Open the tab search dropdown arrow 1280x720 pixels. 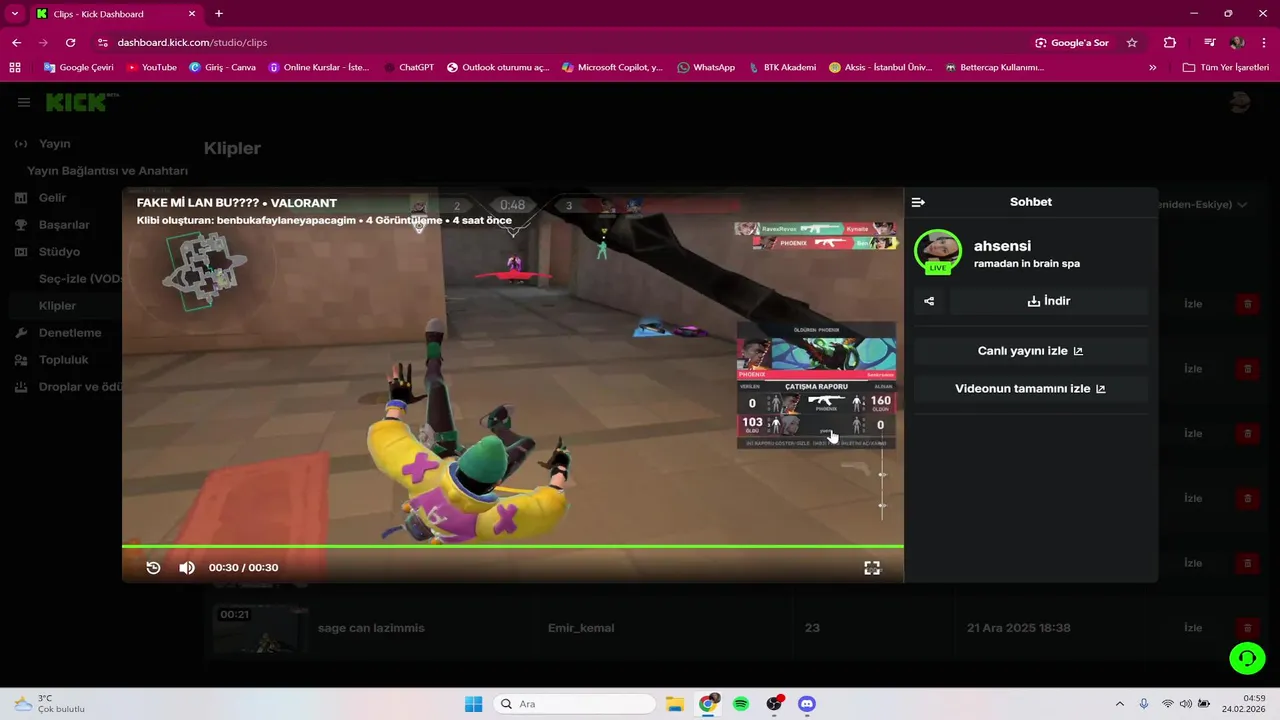tap(14, 14)
